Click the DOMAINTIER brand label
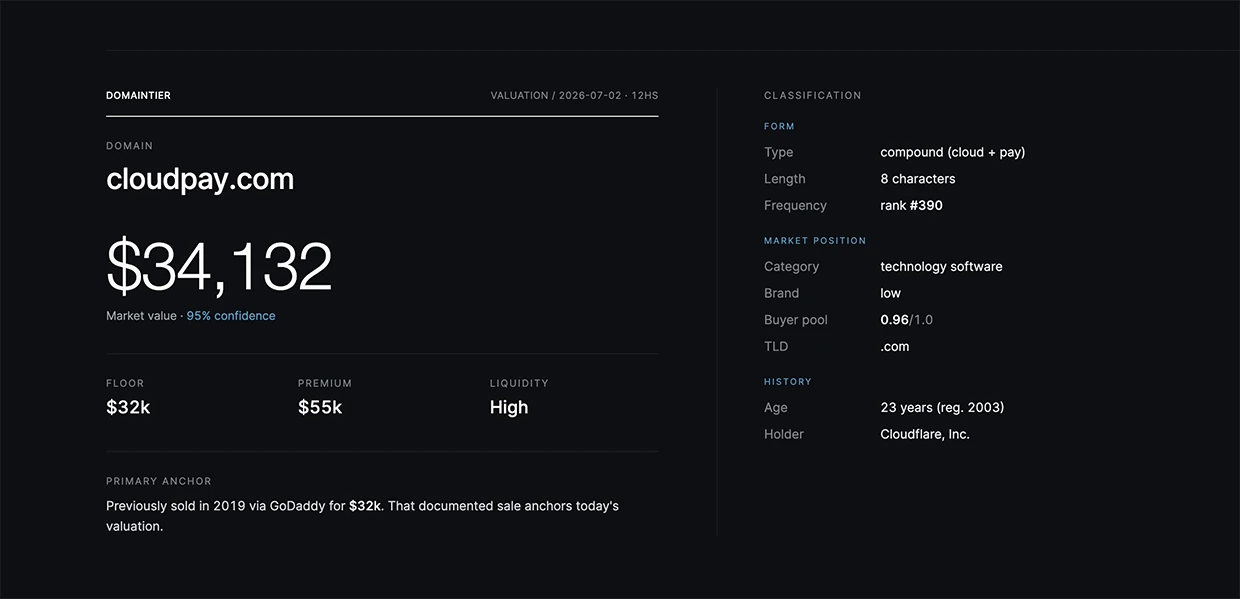Screen dimensions: 1240x599 [138, 96]
